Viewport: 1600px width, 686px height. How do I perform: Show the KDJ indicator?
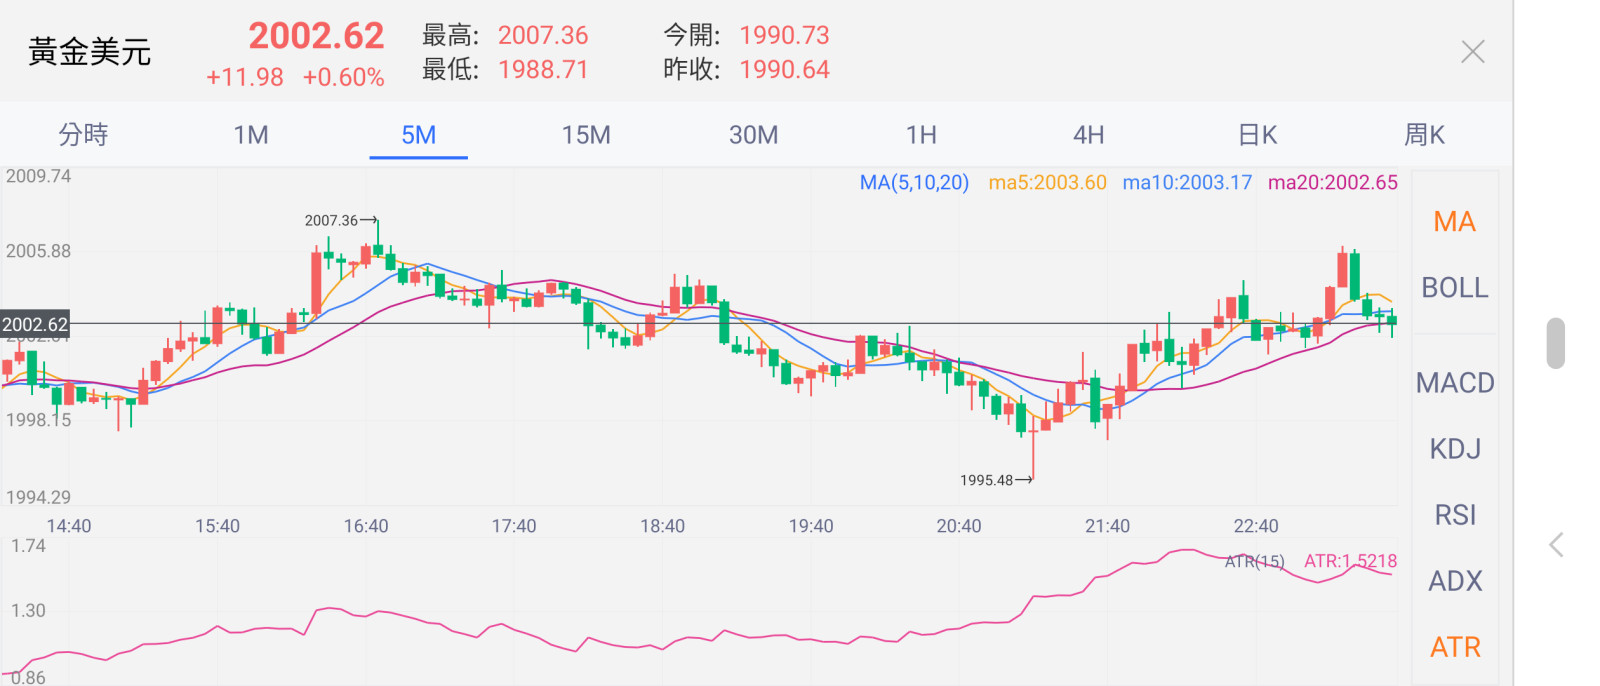point(1454,449)
